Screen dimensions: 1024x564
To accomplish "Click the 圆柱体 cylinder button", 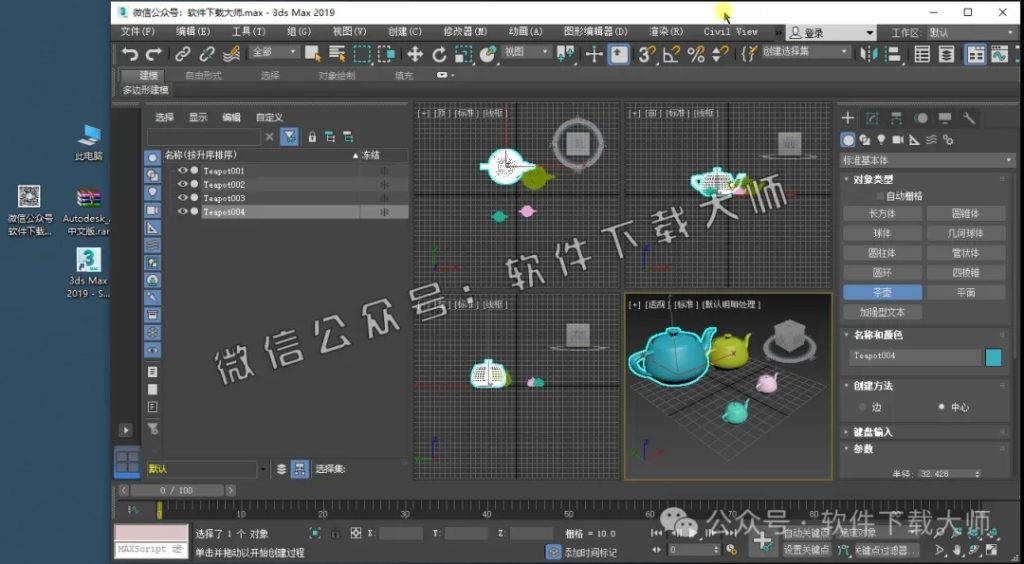I will 882,253.
